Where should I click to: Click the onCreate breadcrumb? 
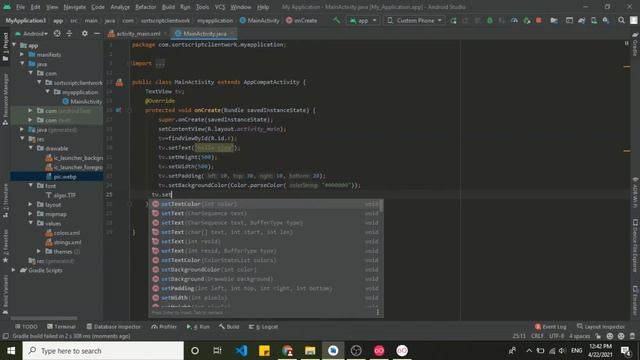click(x=302, y=20)
